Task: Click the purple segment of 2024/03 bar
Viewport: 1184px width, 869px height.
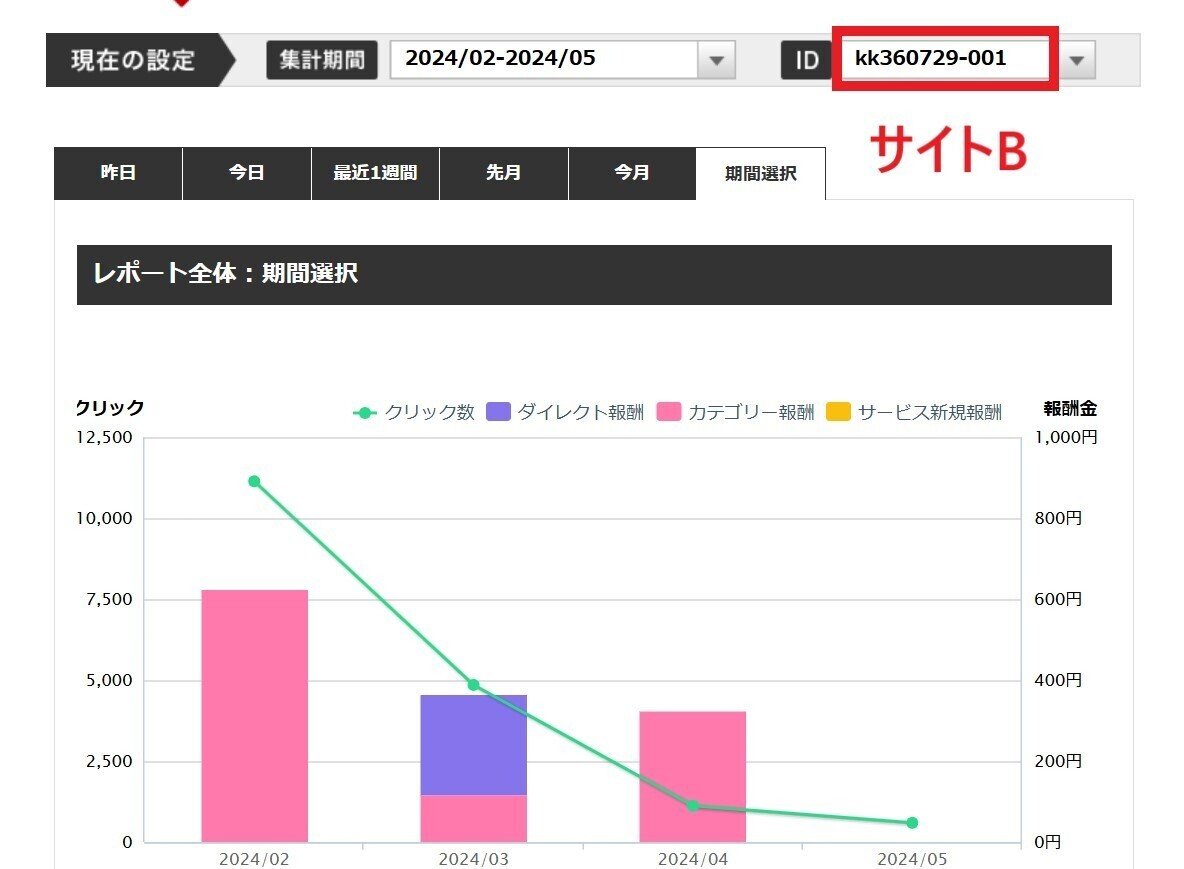Action: pyautogui.click(x=473, y=745)
